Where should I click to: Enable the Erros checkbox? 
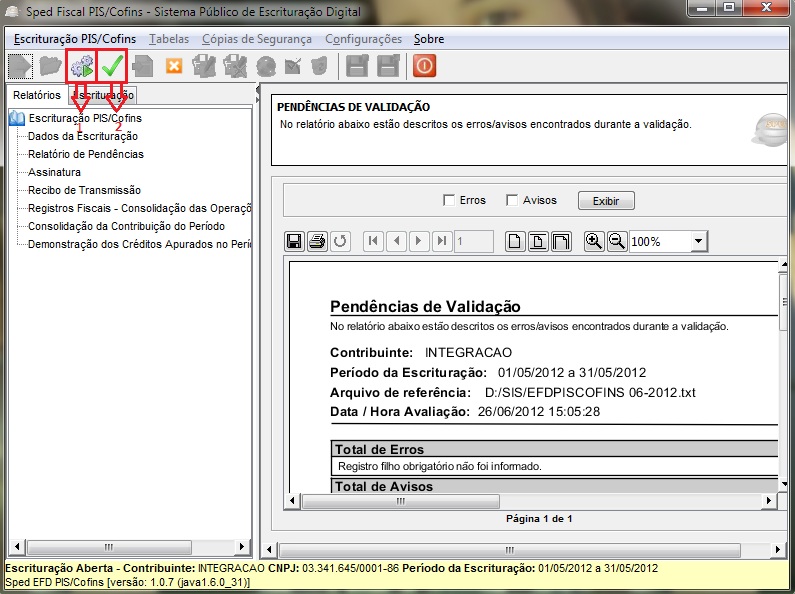(x=449, y=200)
